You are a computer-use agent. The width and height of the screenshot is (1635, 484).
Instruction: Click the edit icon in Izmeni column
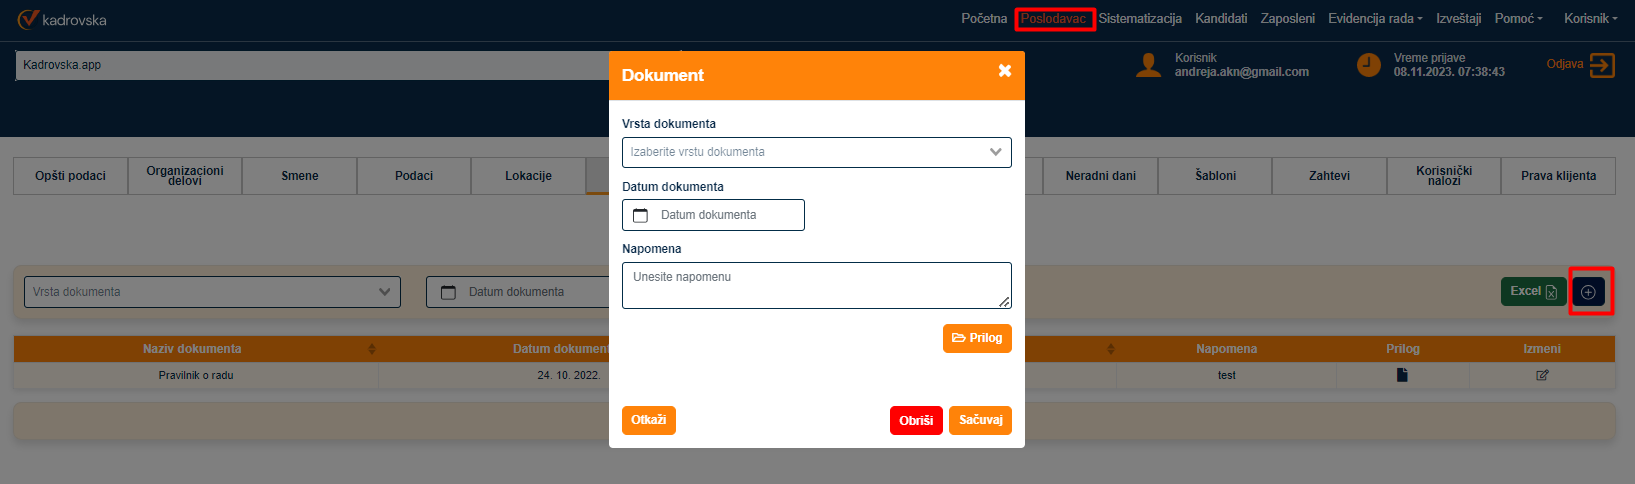point(1541,375)
